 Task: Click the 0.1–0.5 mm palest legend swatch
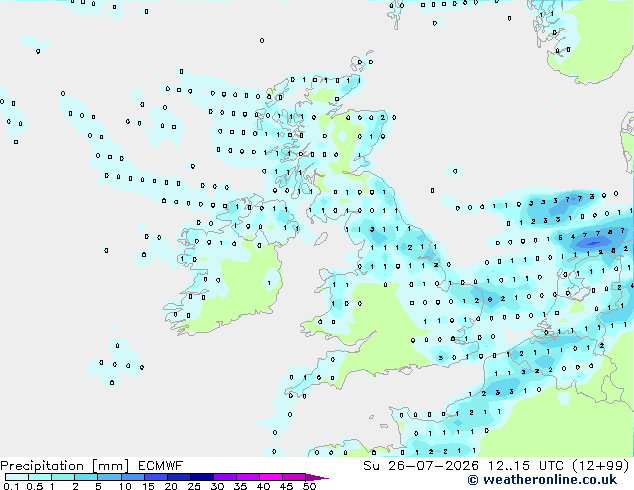[x=17, y=477]
